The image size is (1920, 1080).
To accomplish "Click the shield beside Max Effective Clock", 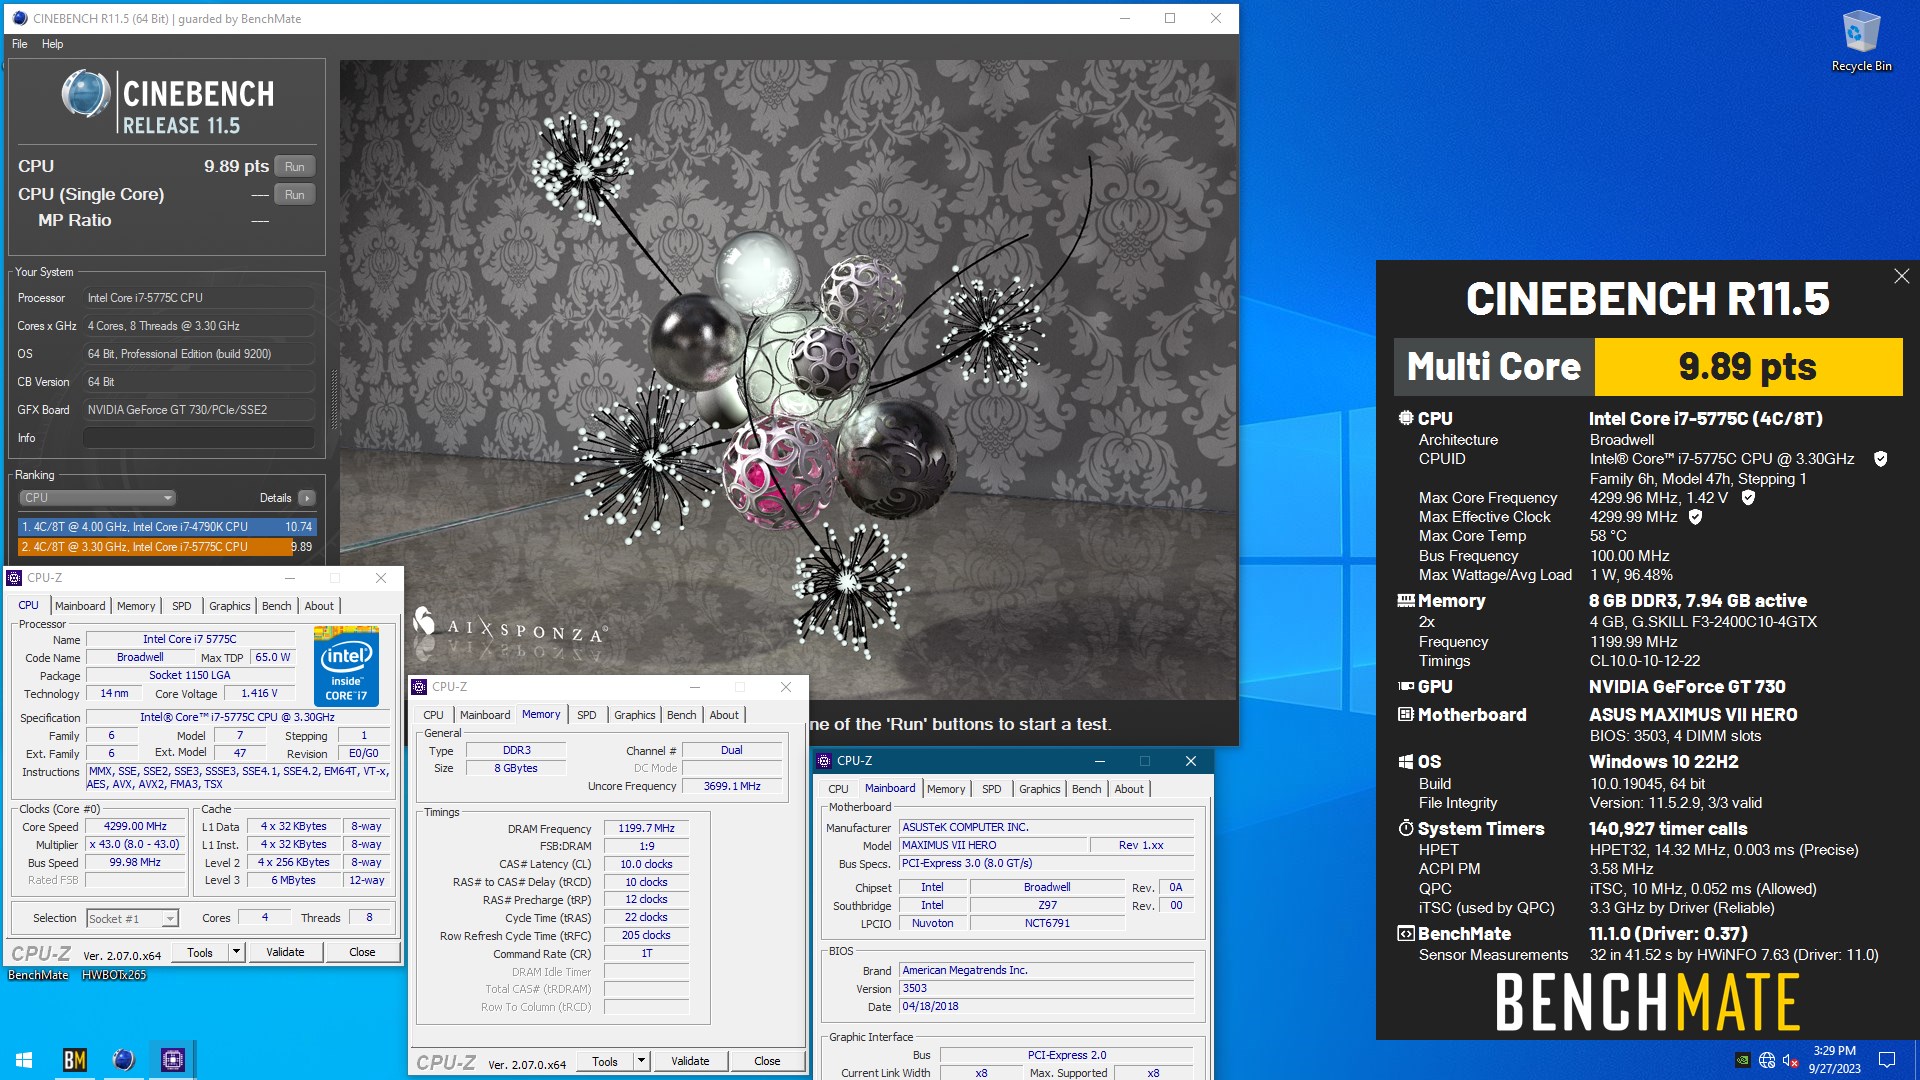I will pos(1695,517).
